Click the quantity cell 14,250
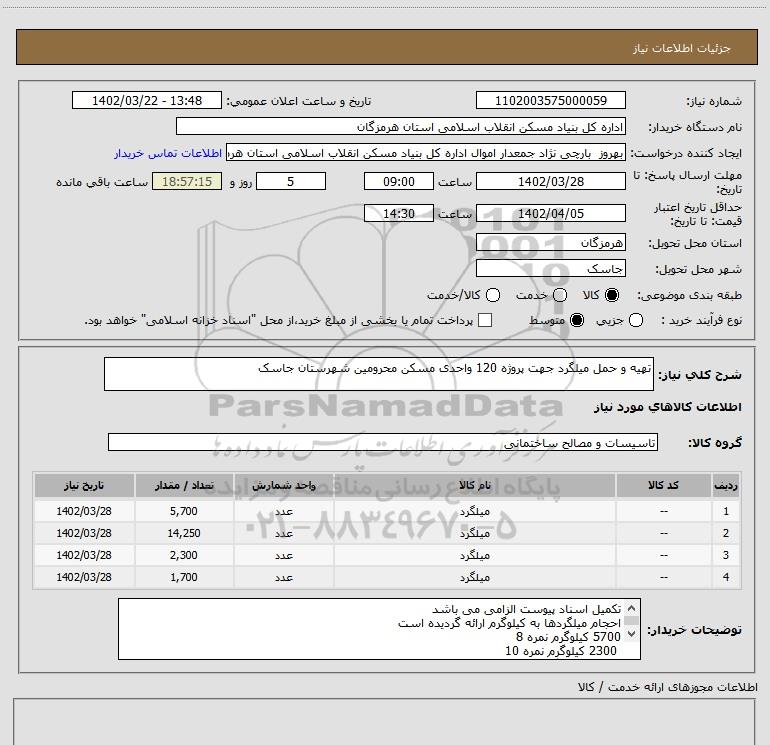 click(x=184, y=533)
